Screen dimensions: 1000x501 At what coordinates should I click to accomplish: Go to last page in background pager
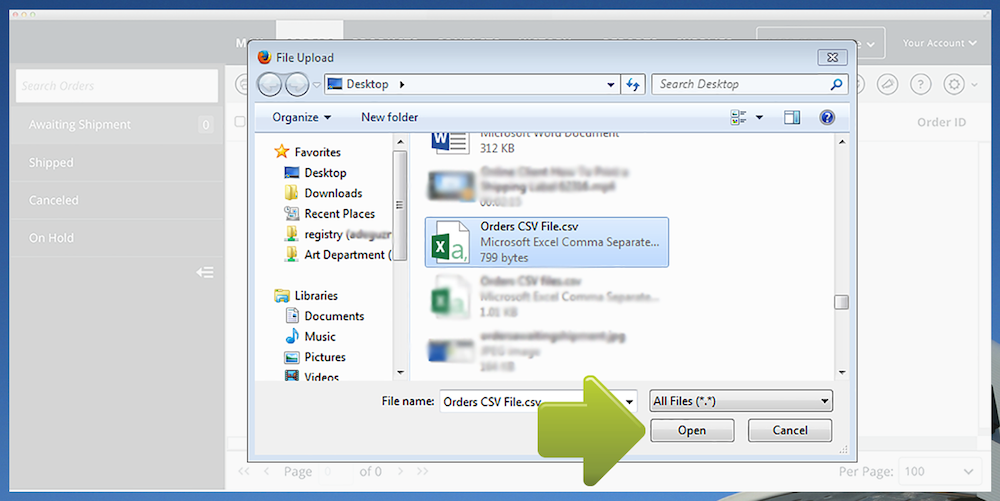tap(422, 472)
